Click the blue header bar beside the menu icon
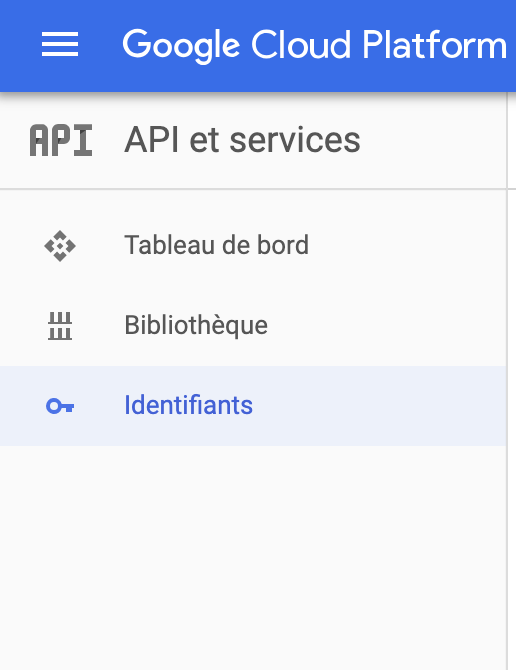Screen dimensions: 516x670 coord(101,45)
